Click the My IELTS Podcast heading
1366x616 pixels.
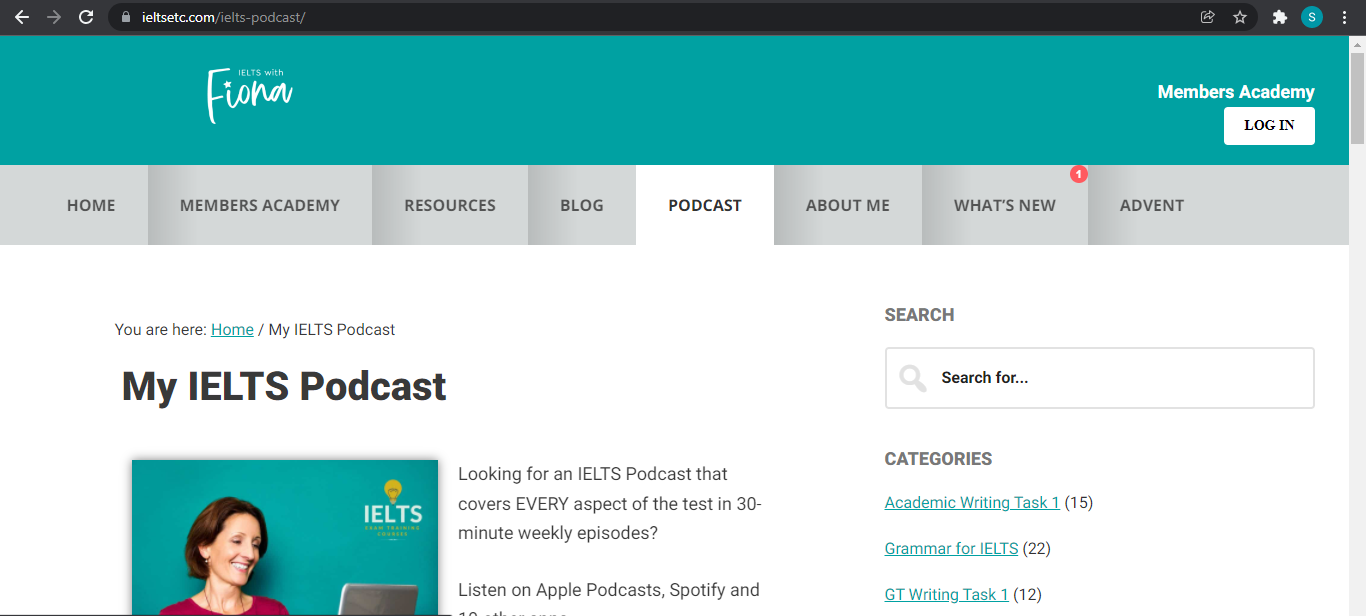point(284,386)
